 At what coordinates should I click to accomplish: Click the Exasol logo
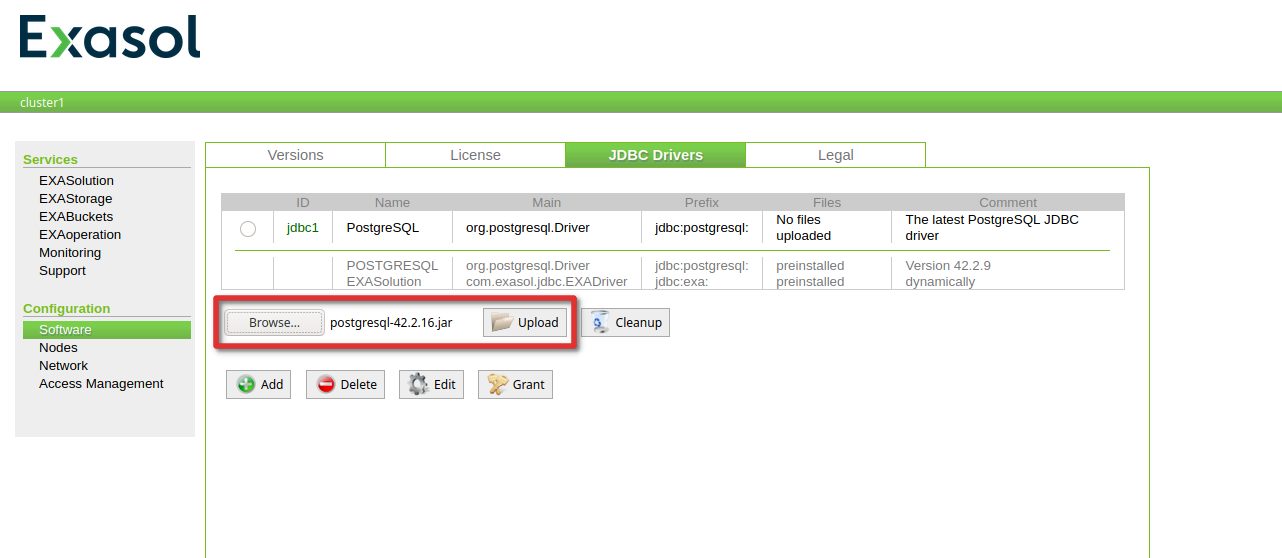pos(110,38)
